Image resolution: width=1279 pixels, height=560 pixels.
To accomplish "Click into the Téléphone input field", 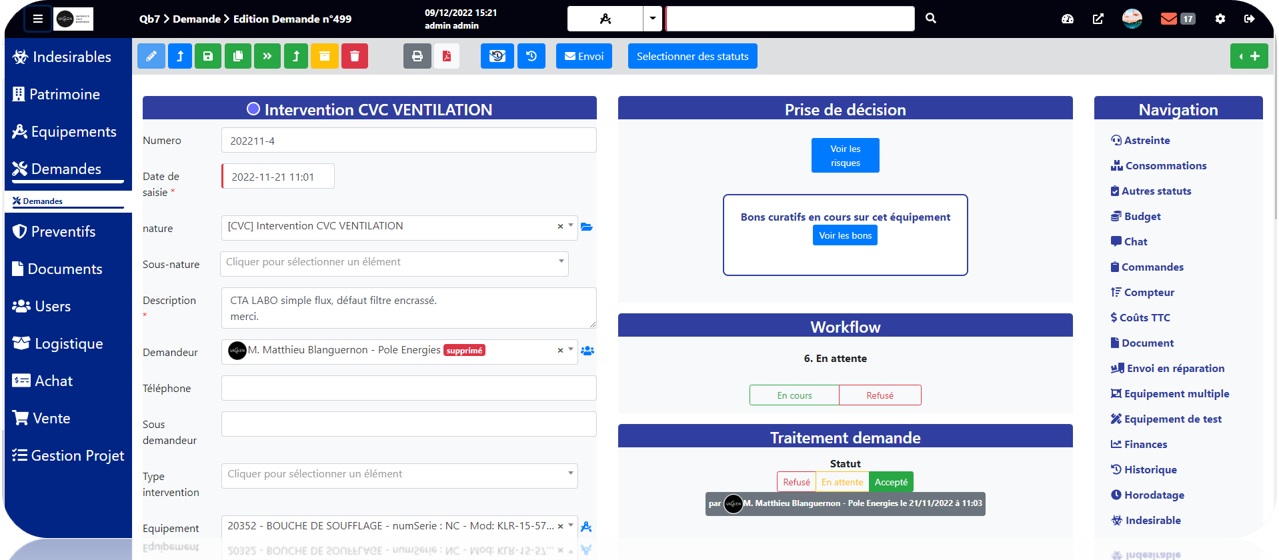I will coord(408,388).
